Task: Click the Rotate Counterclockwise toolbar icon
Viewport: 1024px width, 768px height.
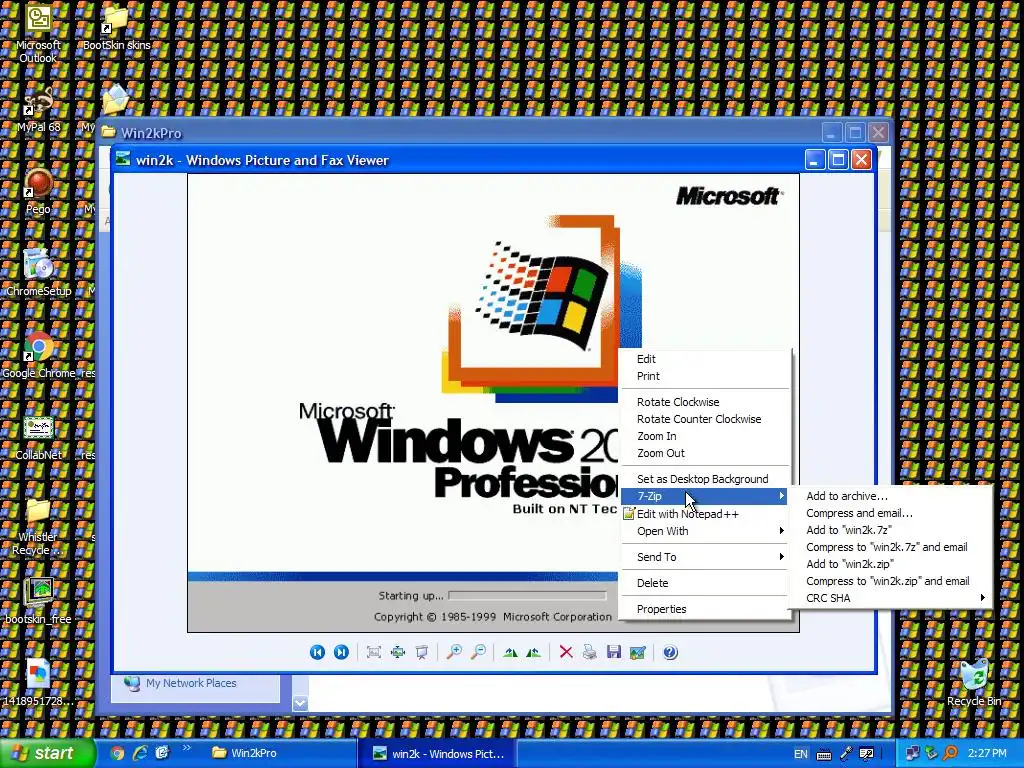Action: pyautogui.click(x=534, y=652)
